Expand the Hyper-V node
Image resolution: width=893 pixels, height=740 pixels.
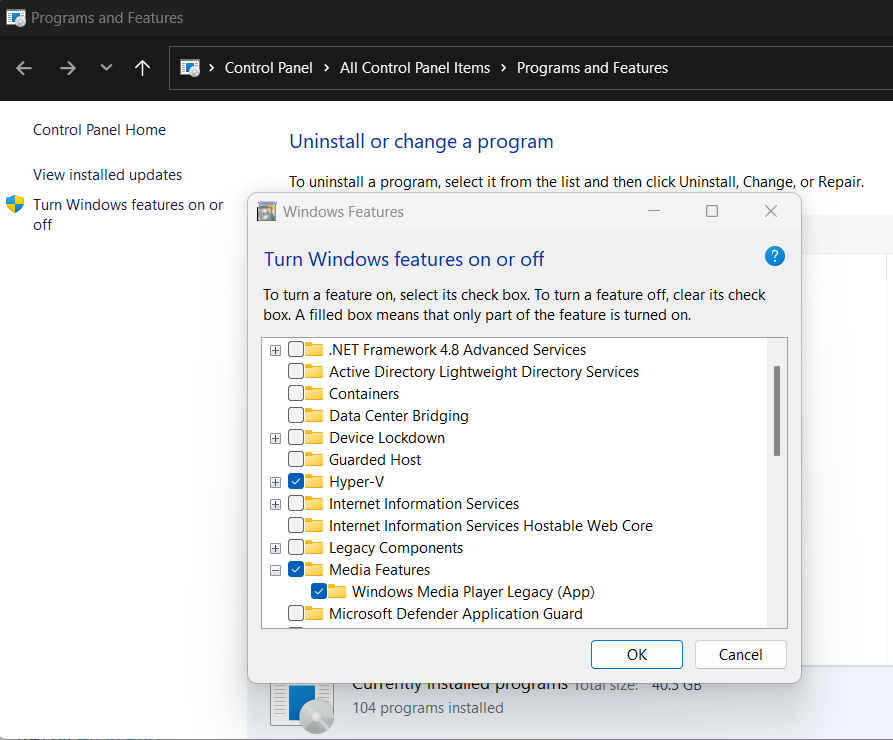pyautogui.click(x=275, y=483)
